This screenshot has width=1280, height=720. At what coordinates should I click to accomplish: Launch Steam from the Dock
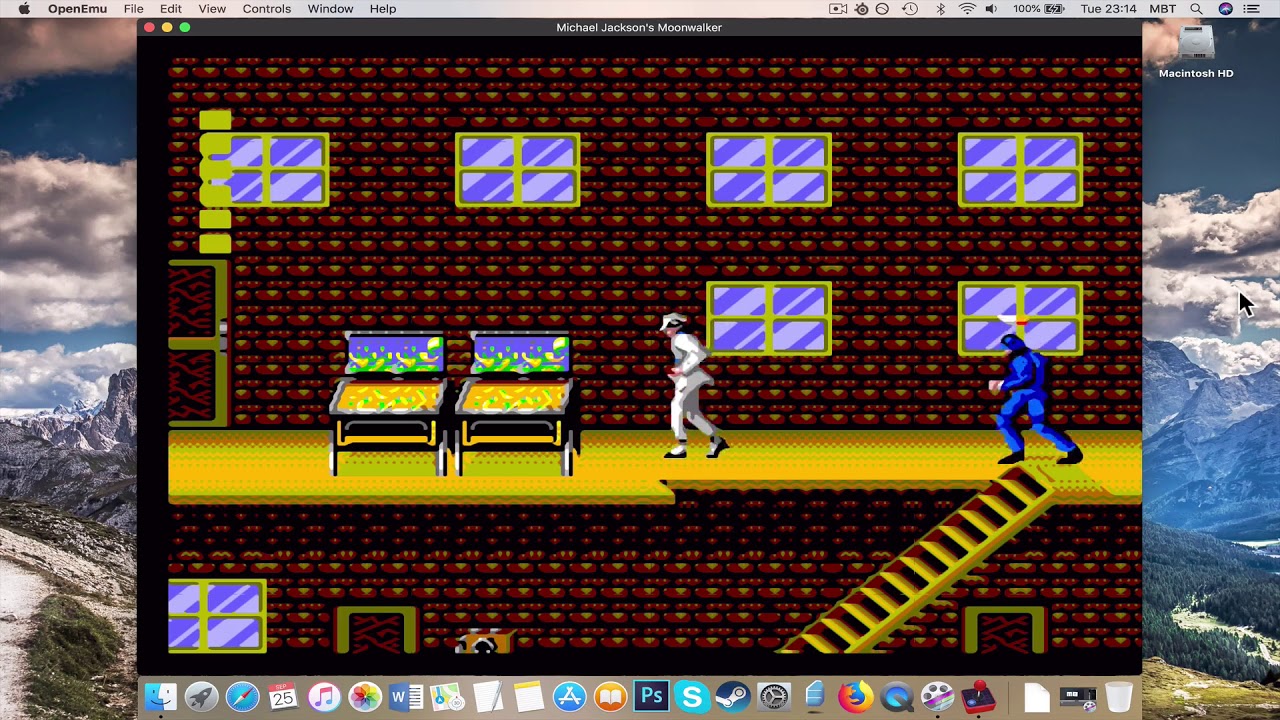[x=733, y=697]
